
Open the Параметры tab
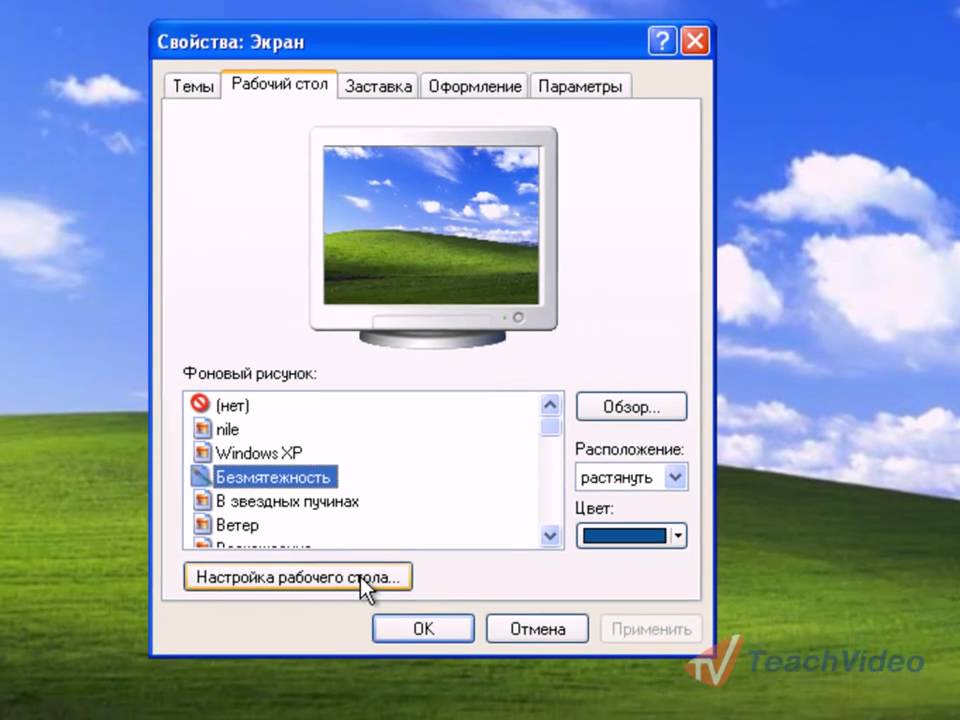(580, 86)
